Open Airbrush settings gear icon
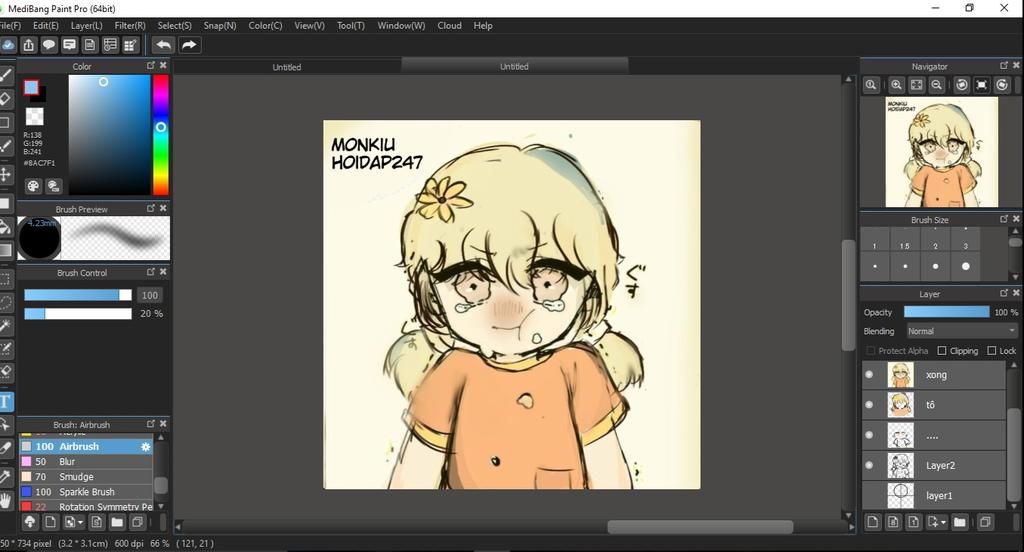 coord(146,447)
